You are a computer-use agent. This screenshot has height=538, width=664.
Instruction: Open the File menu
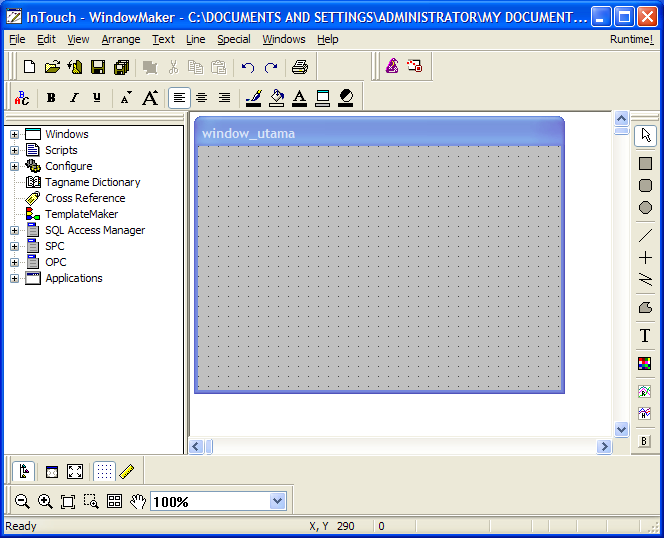pyautogui.click(x=17, y=39)
